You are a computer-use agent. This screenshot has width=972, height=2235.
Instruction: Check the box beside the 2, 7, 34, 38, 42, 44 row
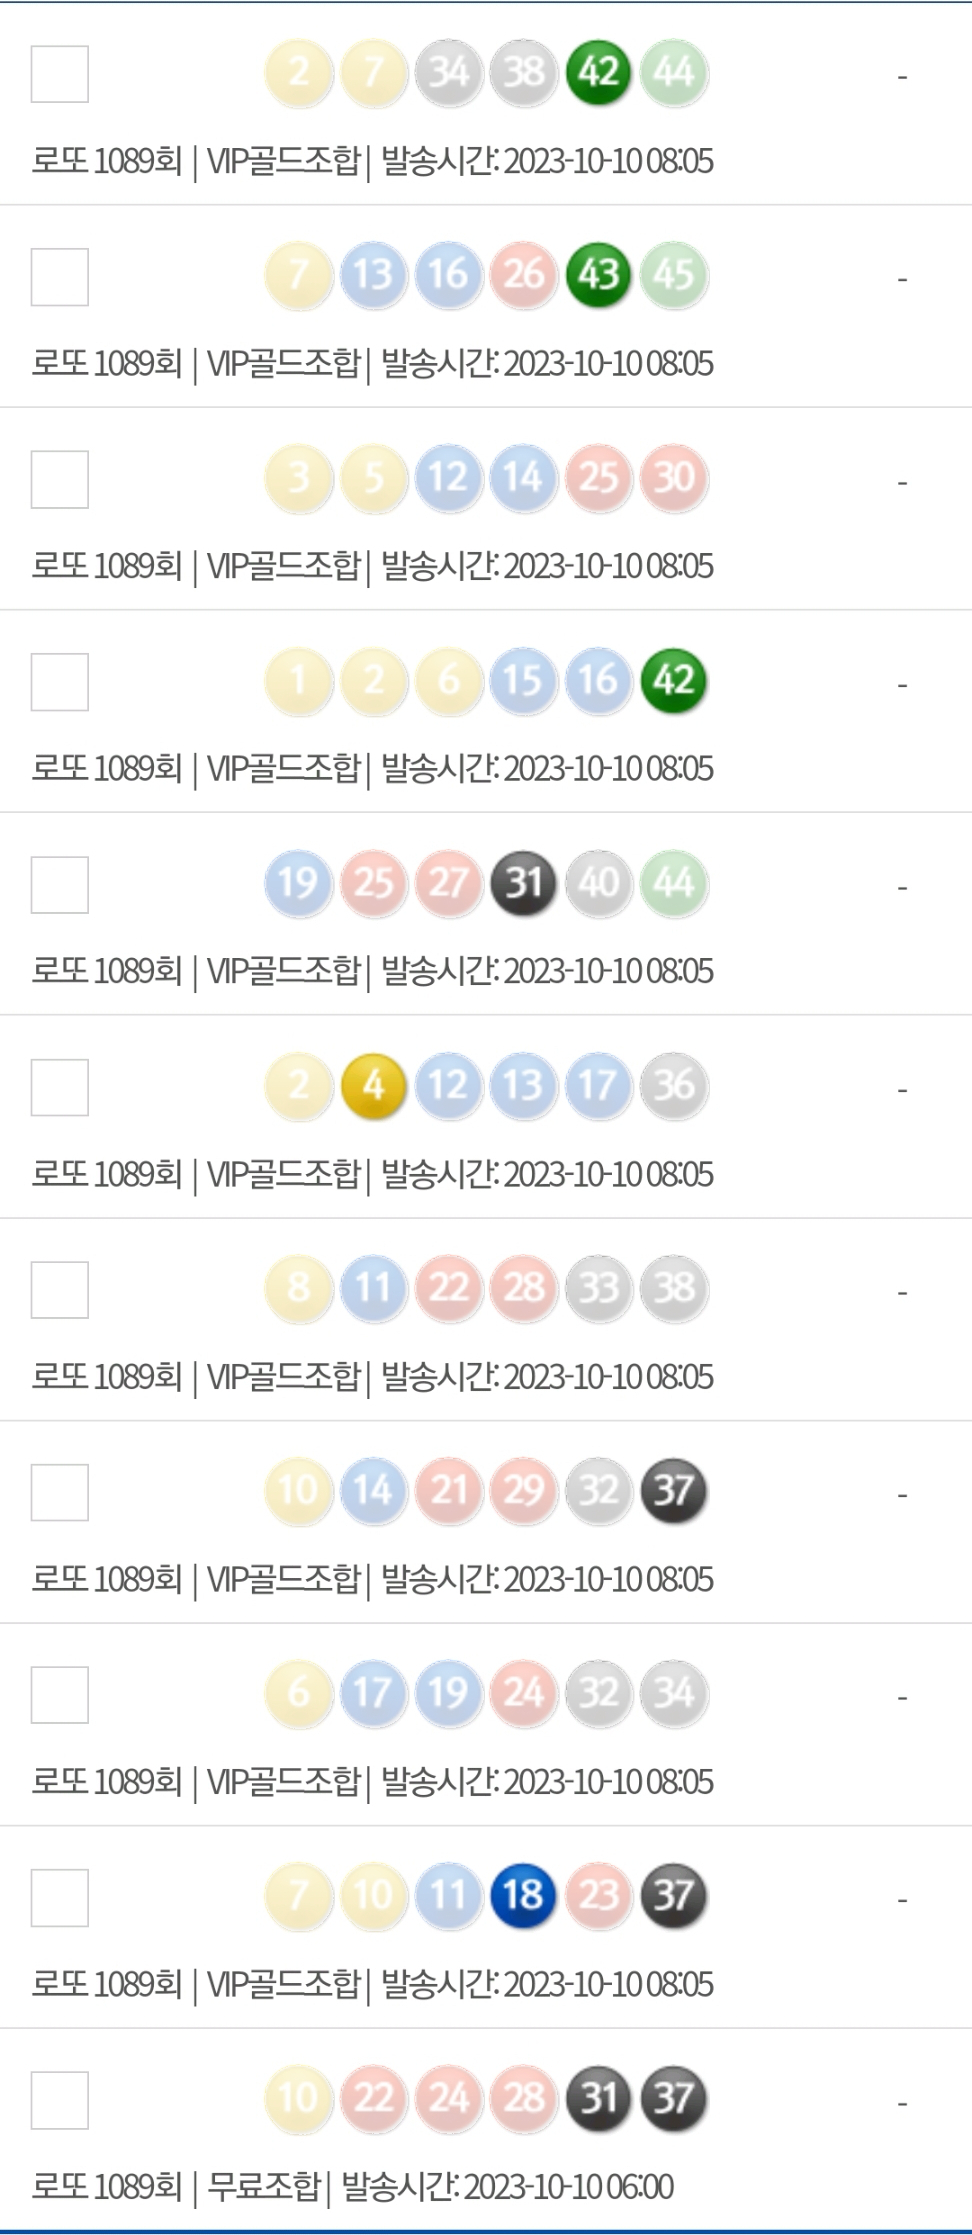pyautogui.click(x=60, y=74)
